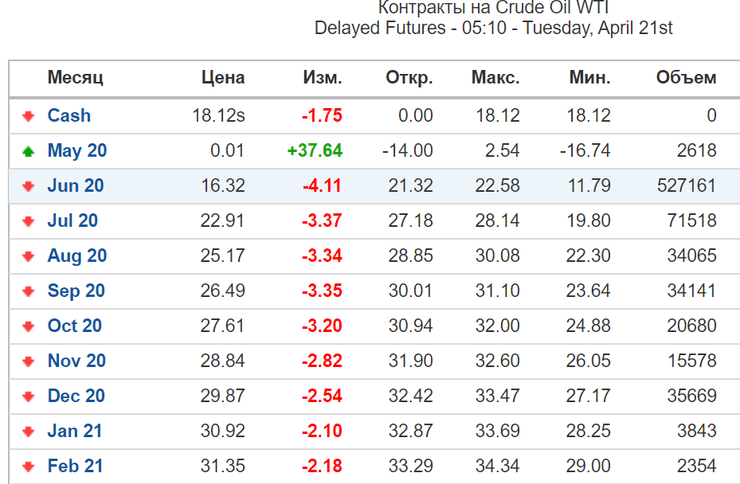Select the Jan 21 contract link
The image size is (740, 484).
pyautogui.click(x=75, y=431)
